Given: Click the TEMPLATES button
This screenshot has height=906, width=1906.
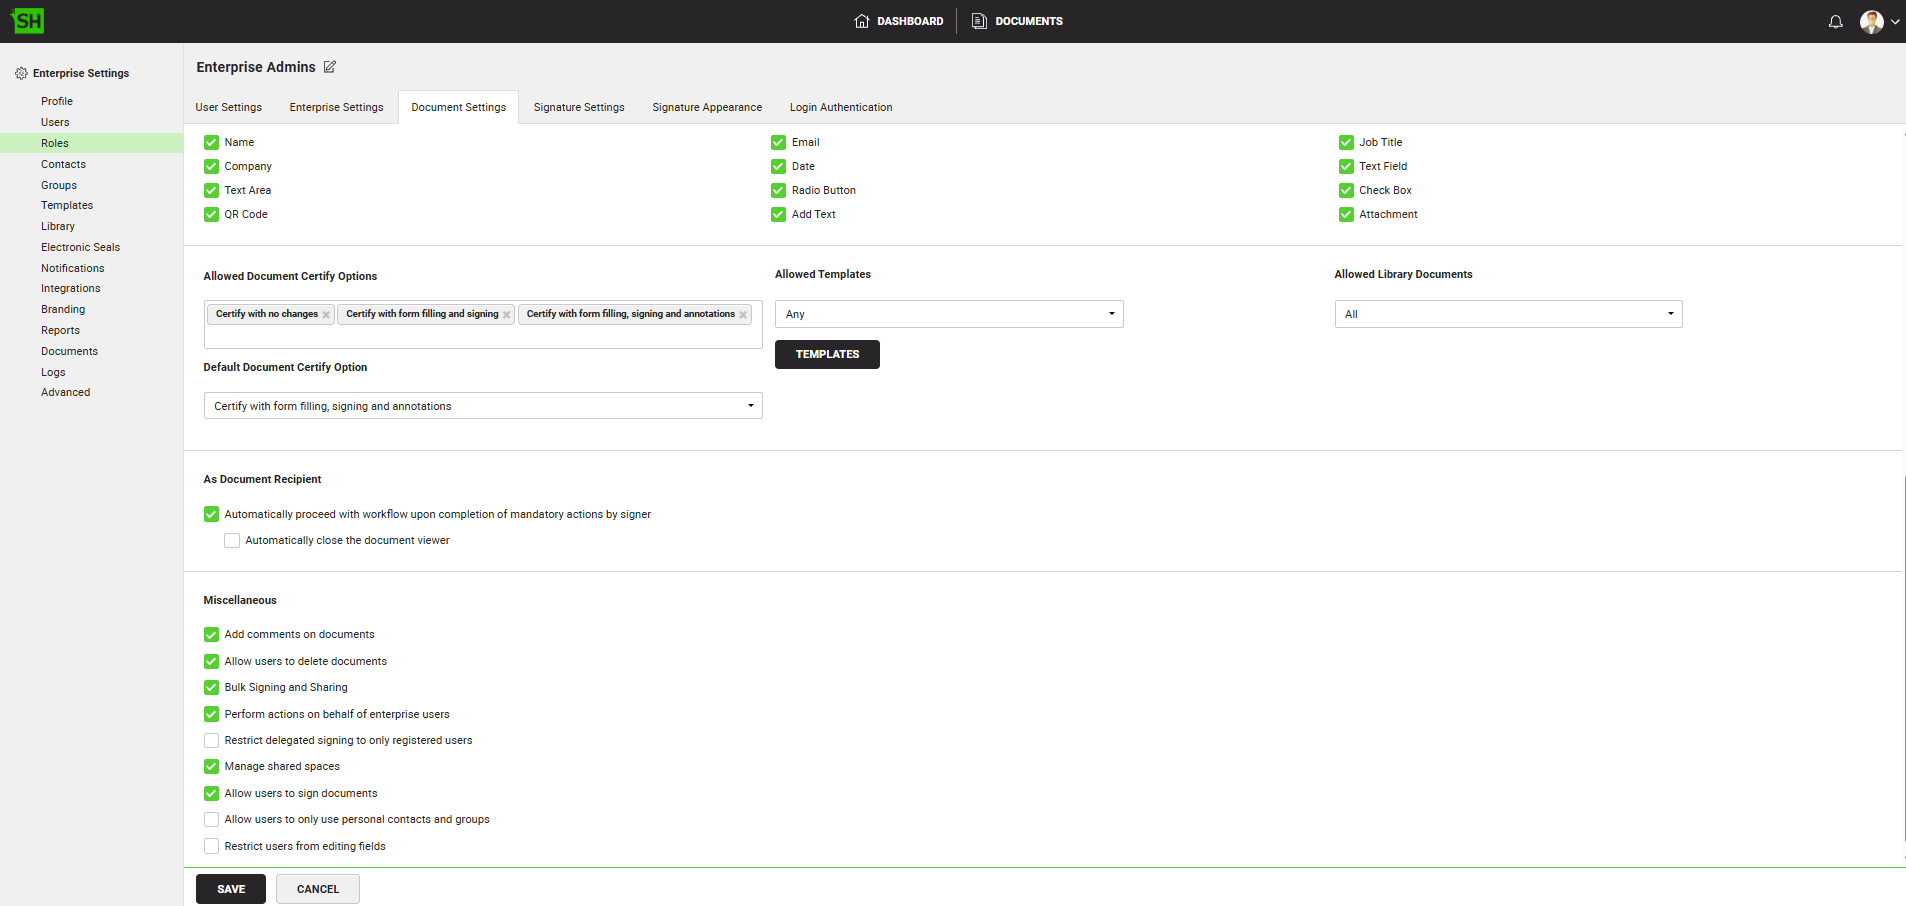Looking at the screenshot, I should pyautogui.click(x=827, y=354).
